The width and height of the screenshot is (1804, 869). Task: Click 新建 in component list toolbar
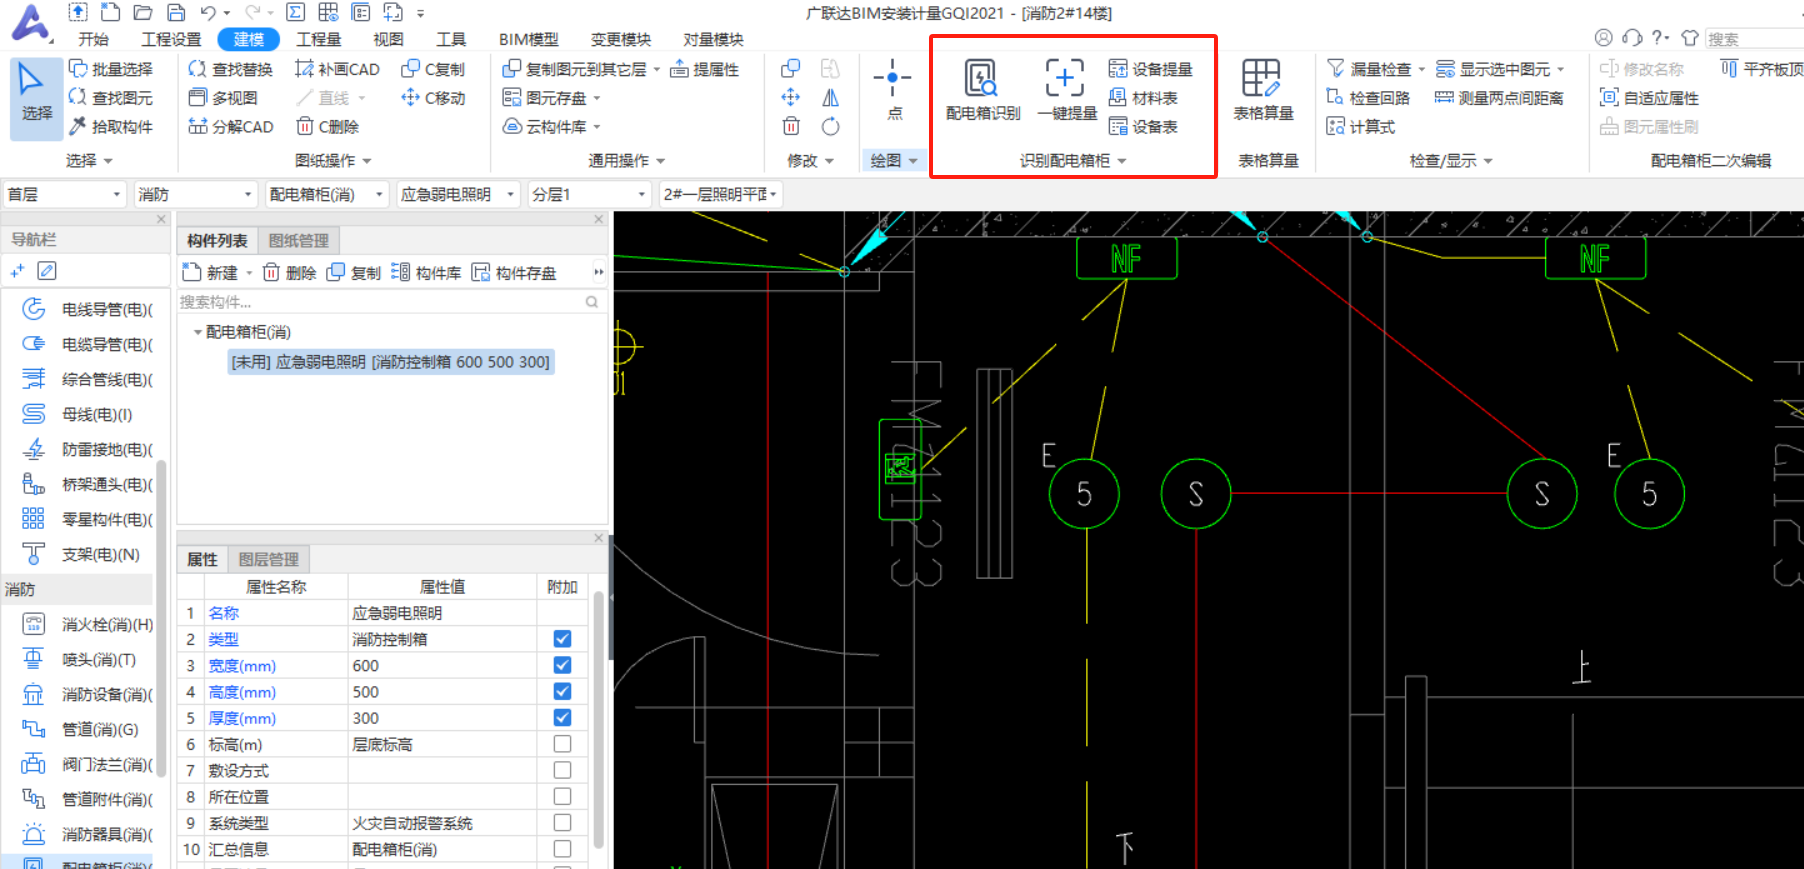click(211, 273)
